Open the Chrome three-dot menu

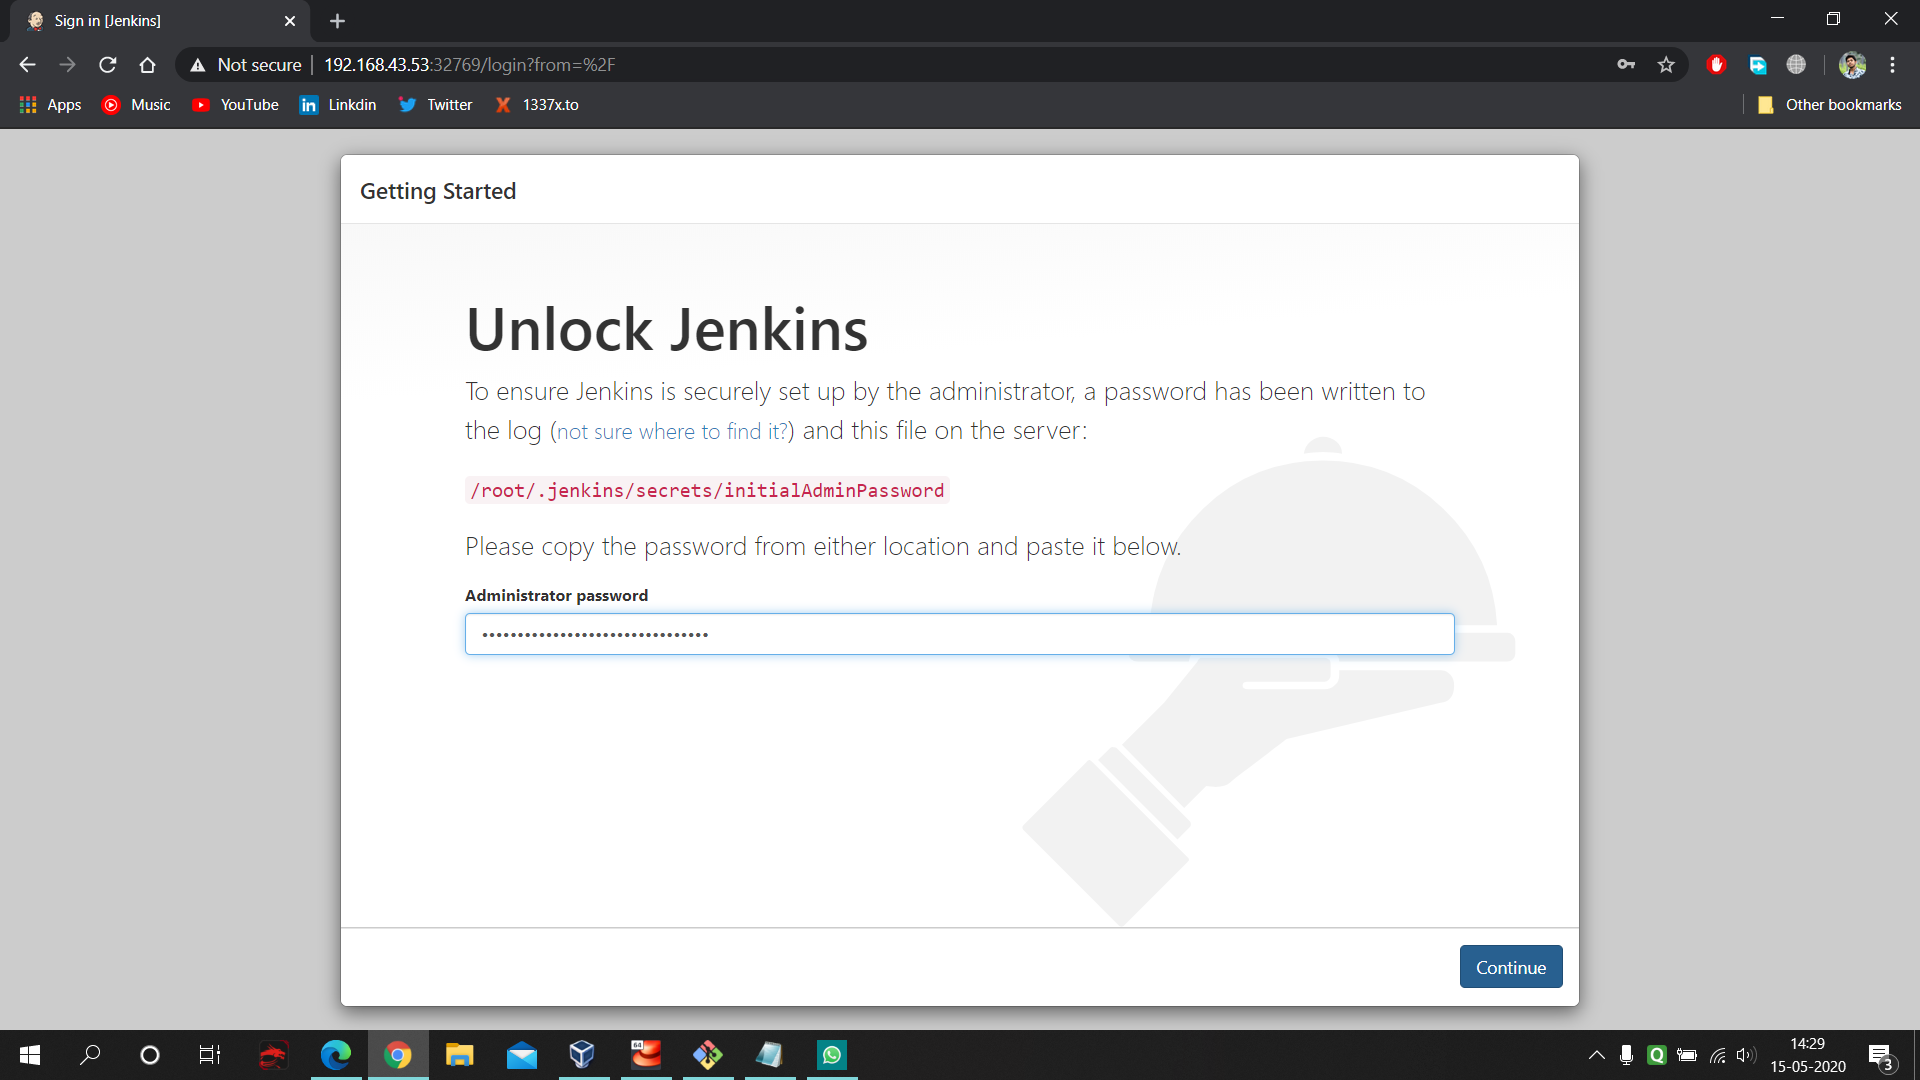(1892, 65)
